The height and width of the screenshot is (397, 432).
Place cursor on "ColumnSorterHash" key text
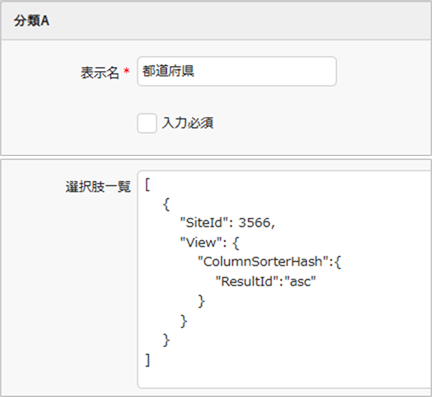click(263, 262)
